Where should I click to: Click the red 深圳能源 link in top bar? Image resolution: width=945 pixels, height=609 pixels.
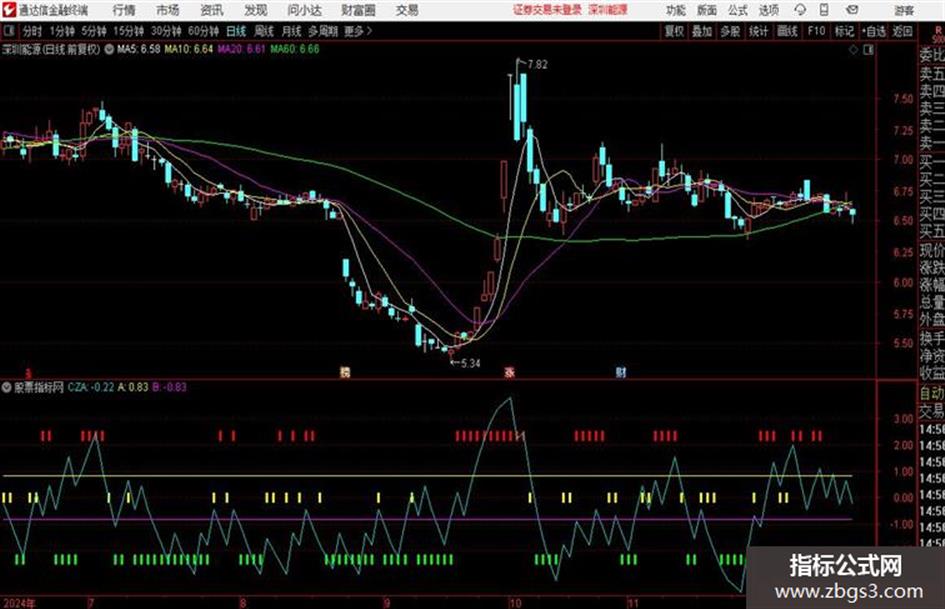[608, 10]
